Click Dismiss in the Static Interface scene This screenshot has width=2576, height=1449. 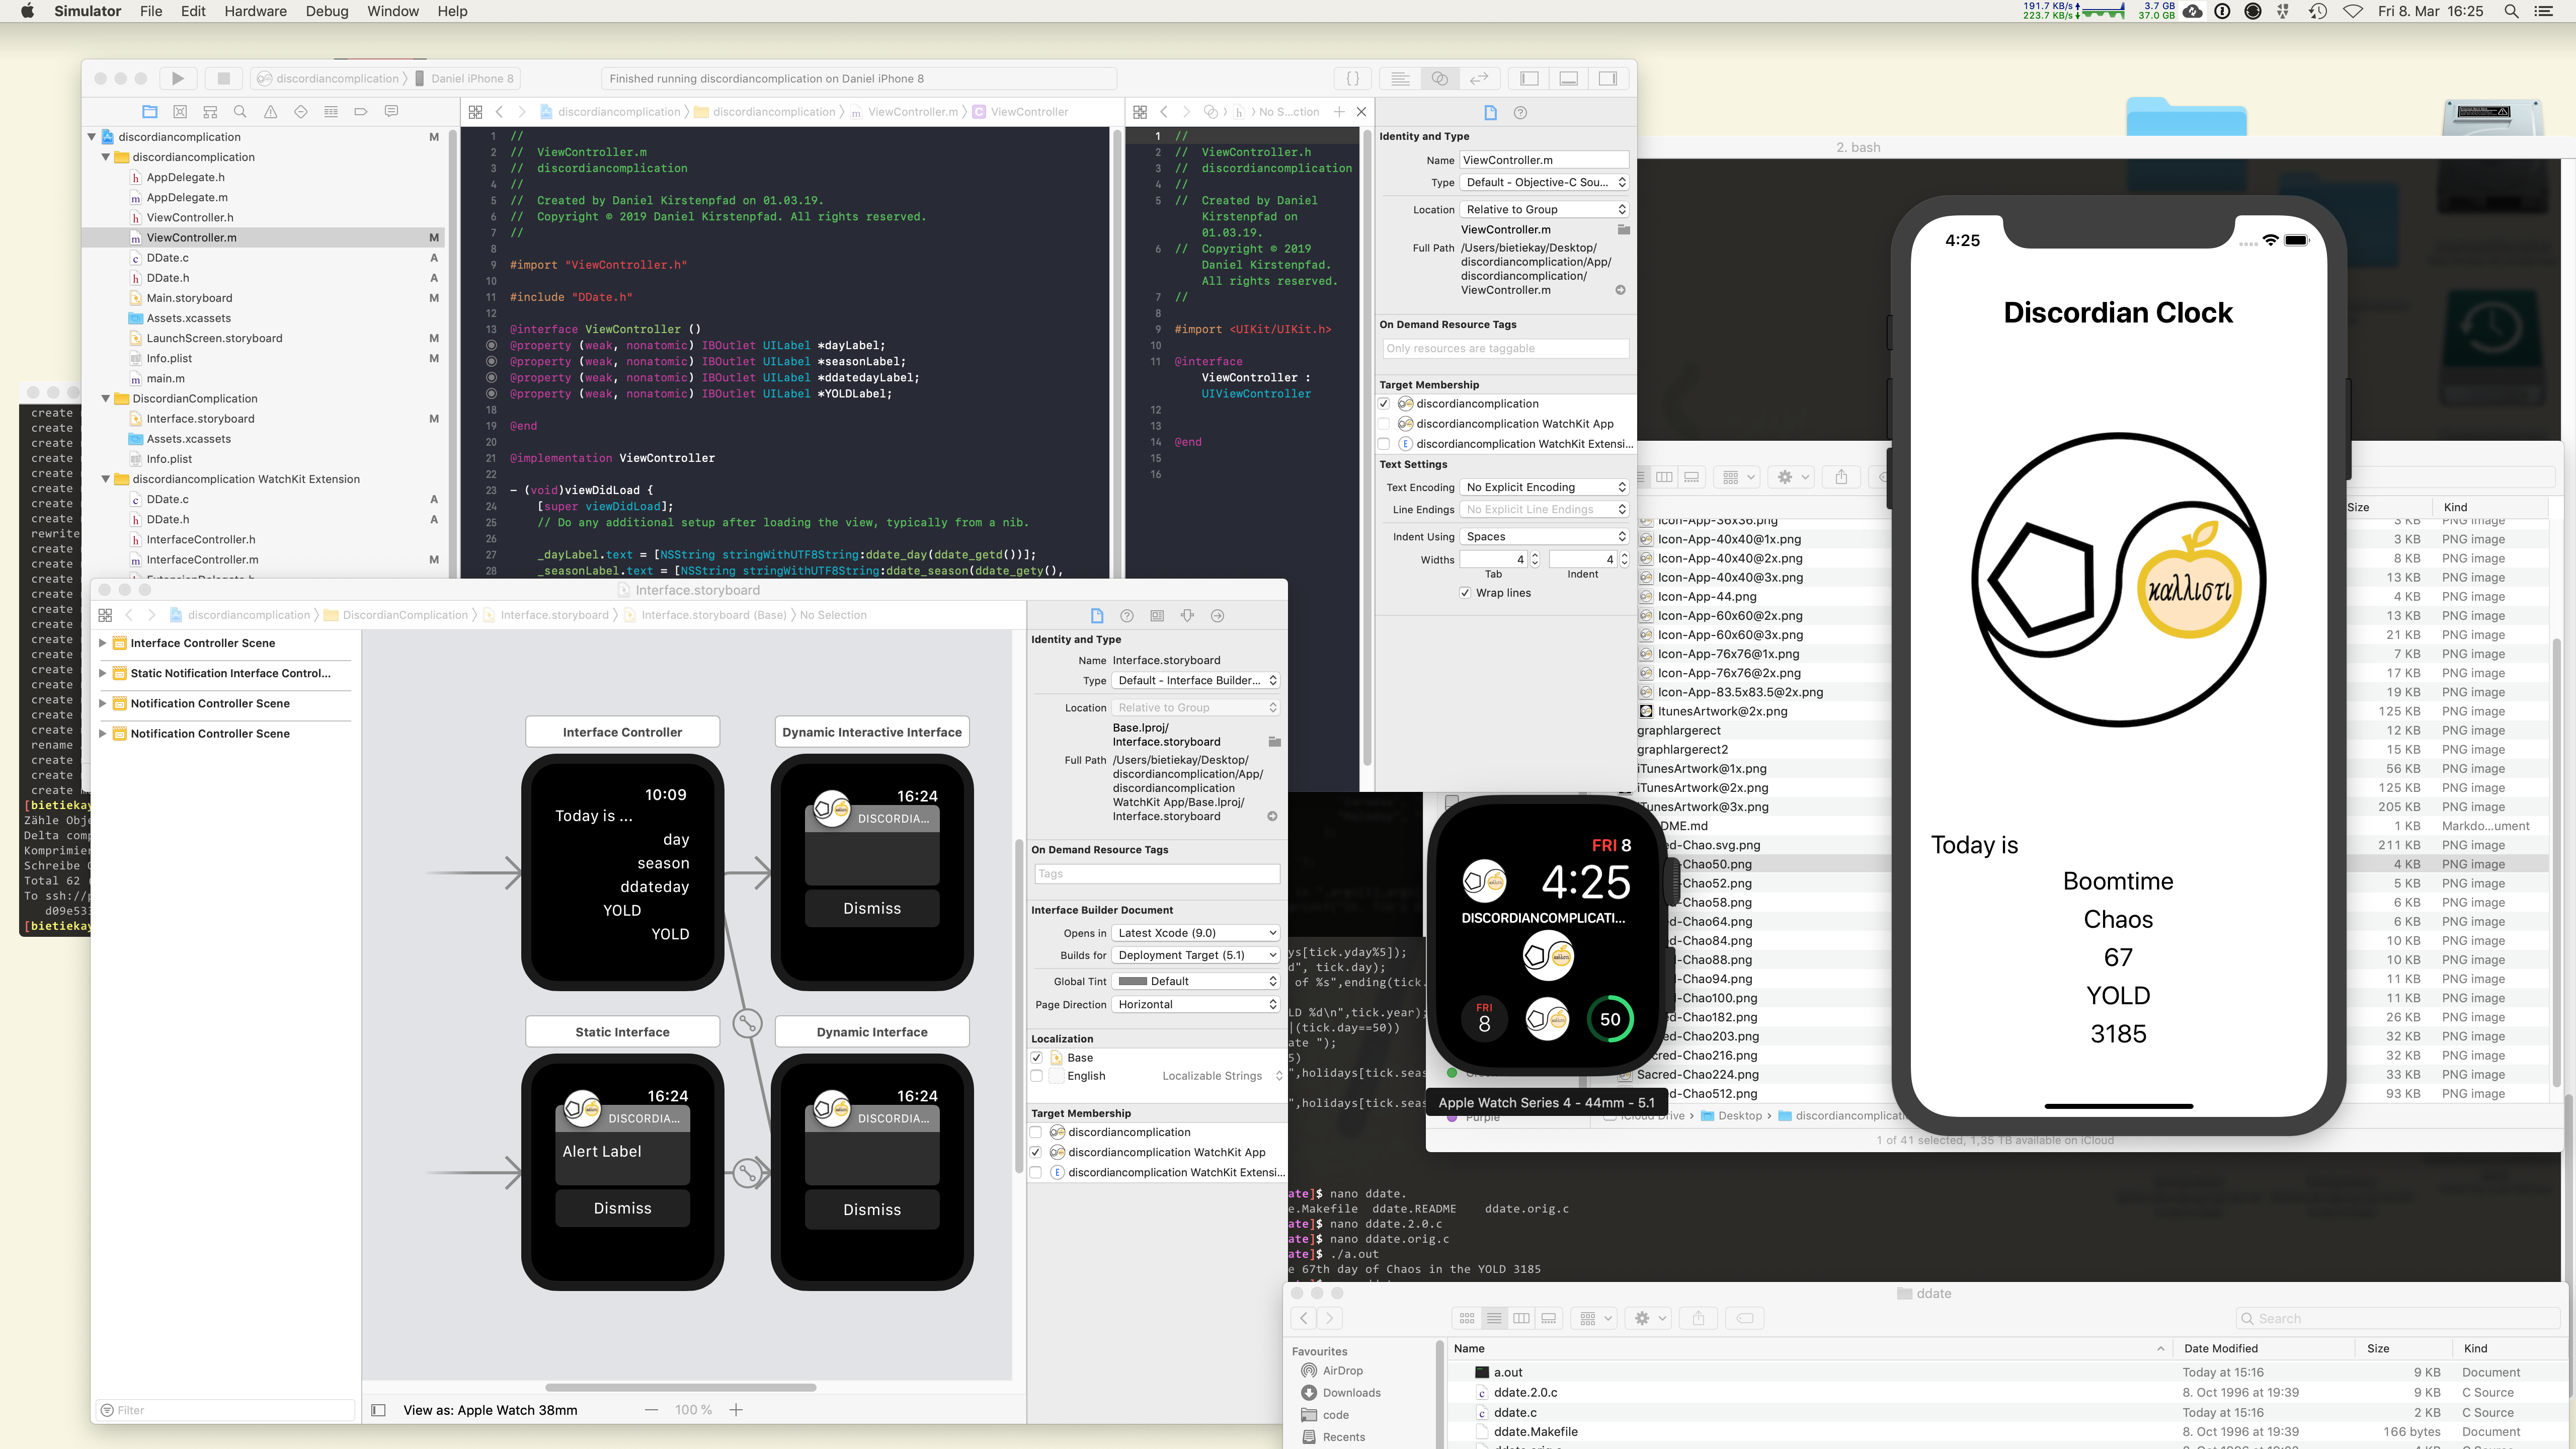click(x=622, y=1208)
